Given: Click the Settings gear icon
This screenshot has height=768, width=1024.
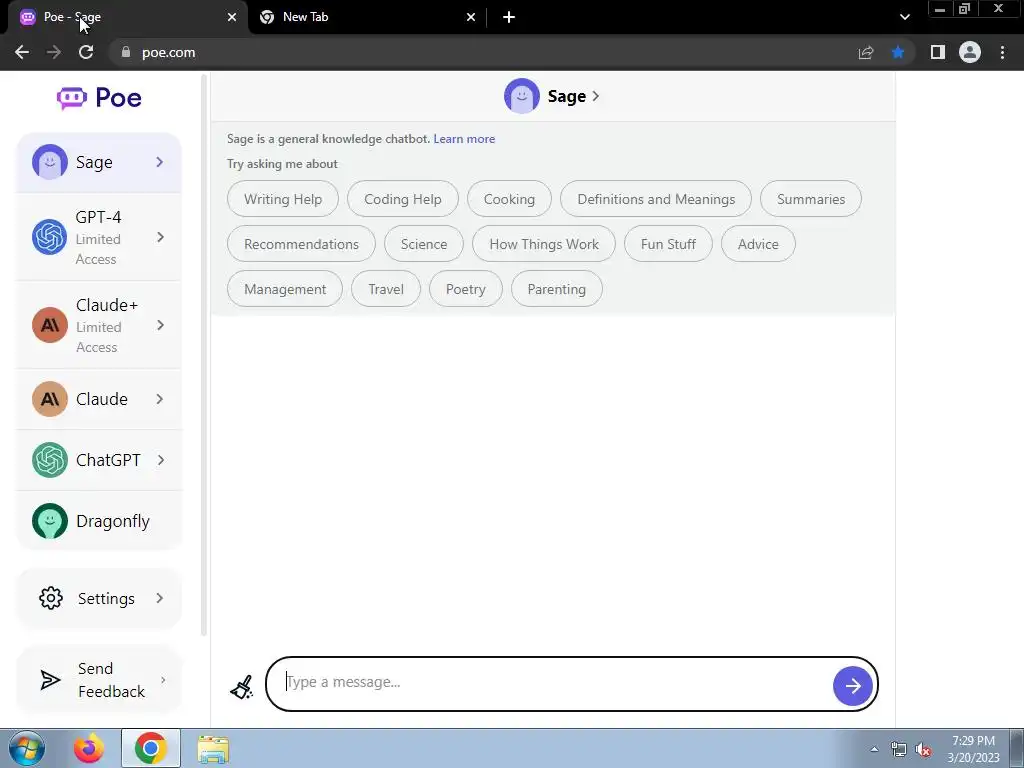Looking at the screenshot, I should pyautogui.click(x=50, y=598).
